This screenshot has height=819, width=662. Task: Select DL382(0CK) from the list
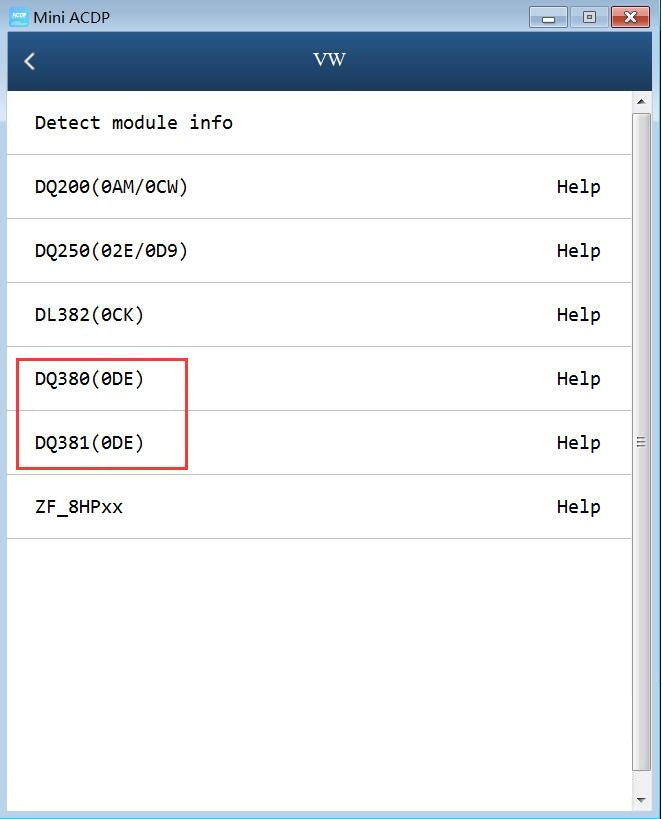coord(89,315)
